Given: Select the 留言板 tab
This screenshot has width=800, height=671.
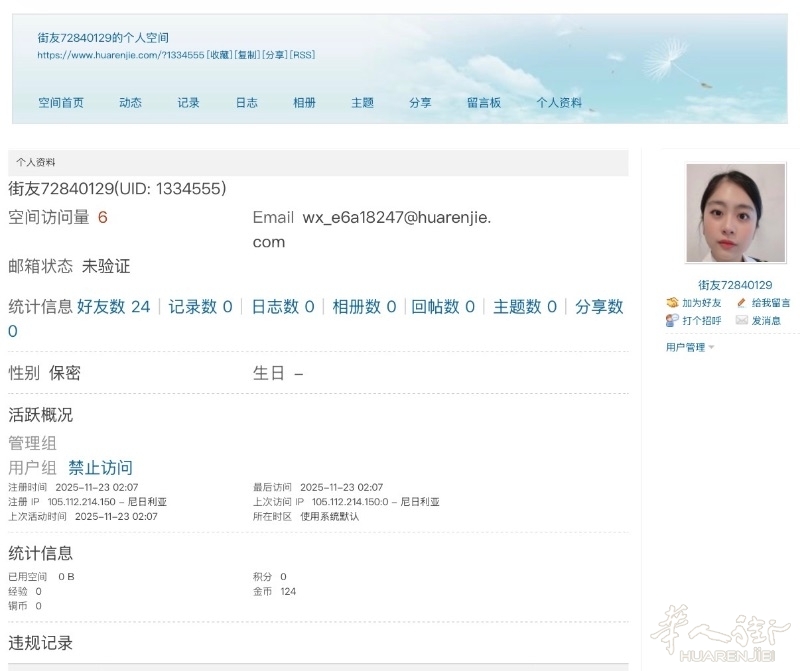Looking at the screenshot, I should (x=483, y=102).
